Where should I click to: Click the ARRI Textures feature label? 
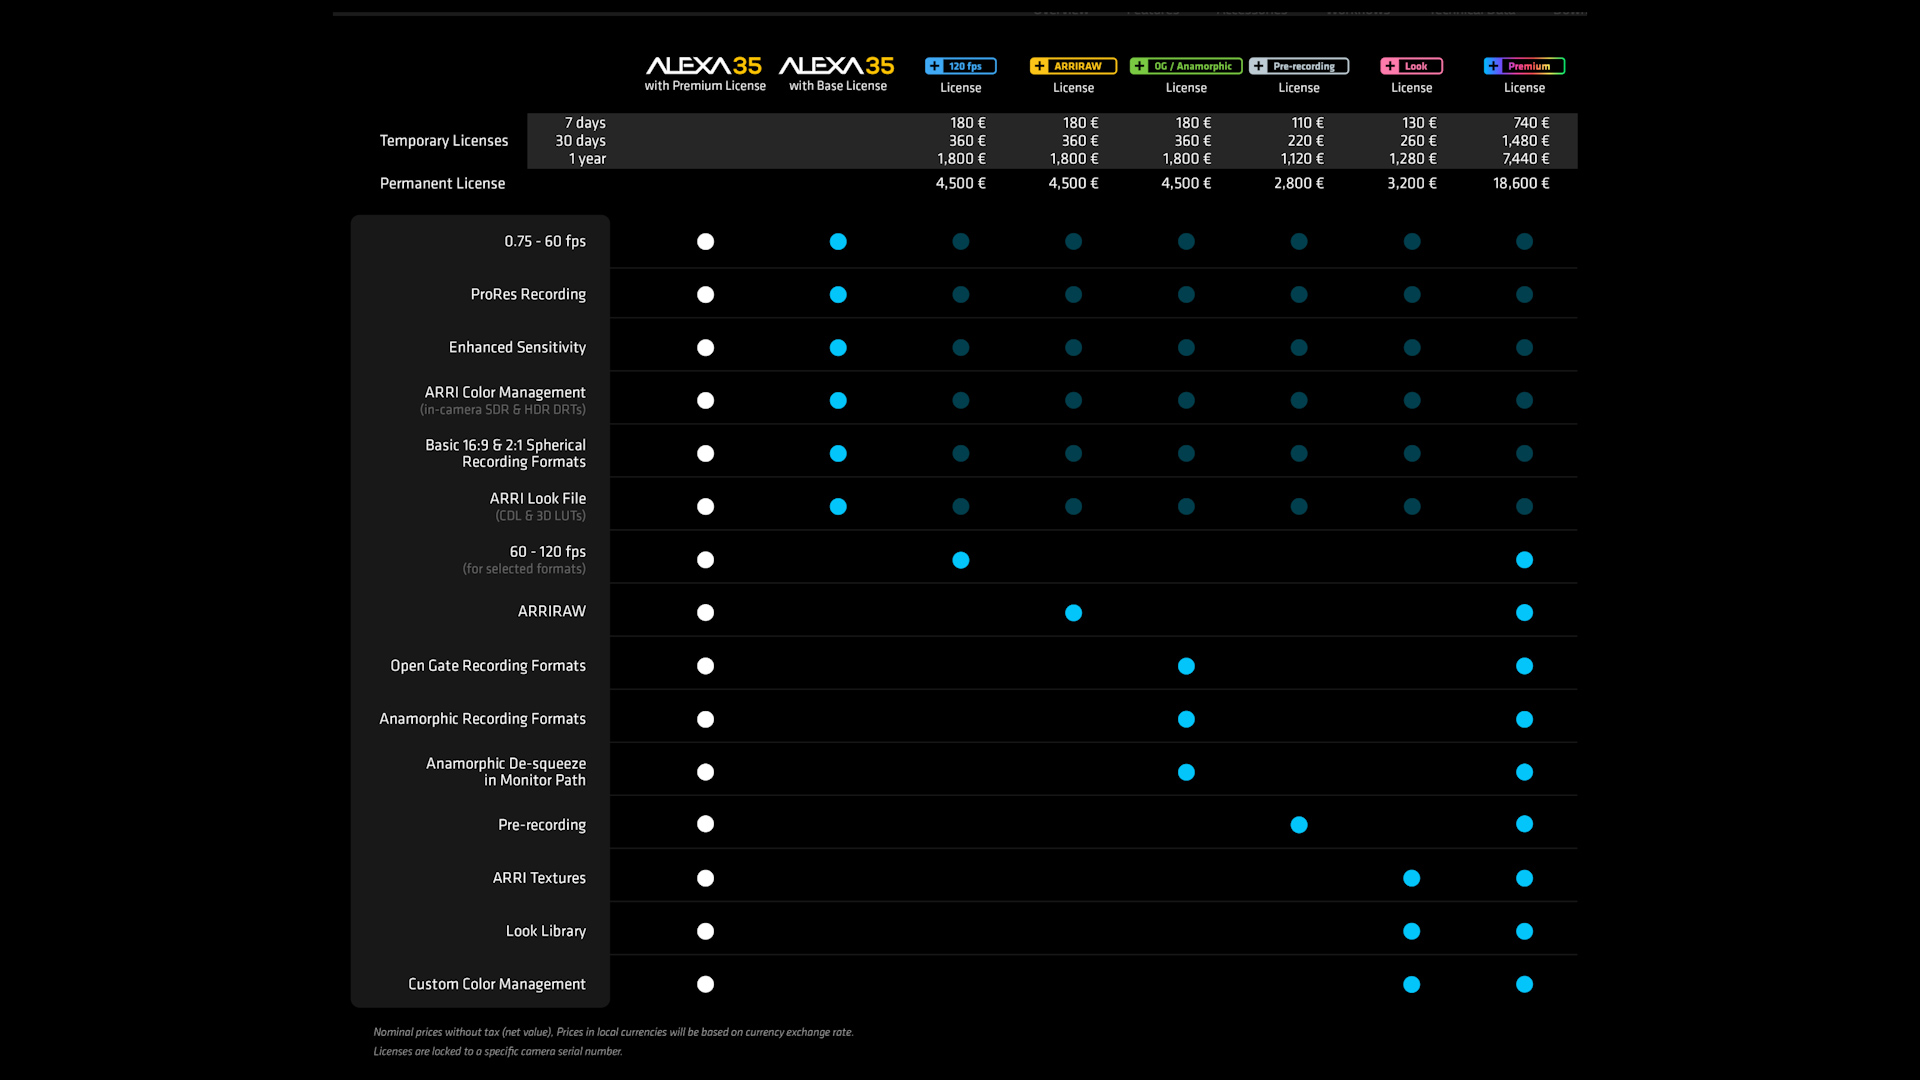(539, 878)
